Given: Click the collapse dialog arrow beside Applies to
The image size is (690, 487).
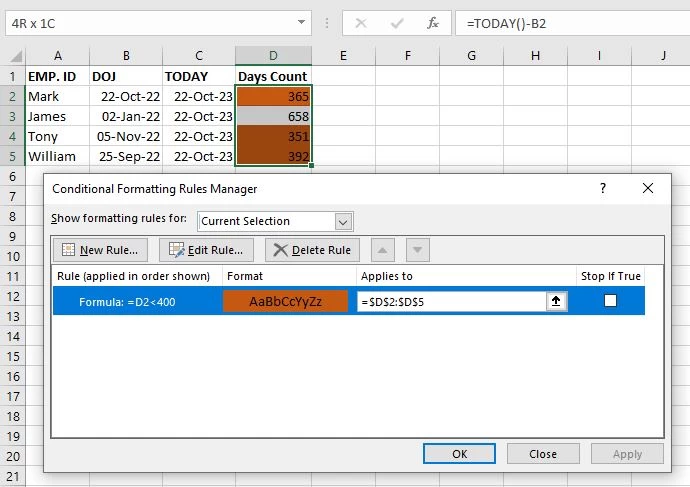Looking at the screenshot, I should click(556, 301).
